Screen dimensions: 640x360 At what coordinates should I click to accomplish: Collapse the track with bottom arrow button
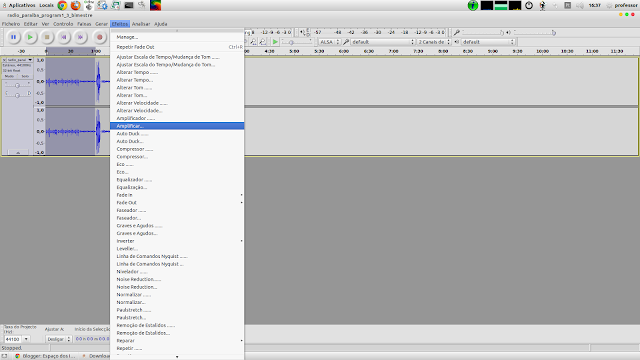(x=18, y=152)
